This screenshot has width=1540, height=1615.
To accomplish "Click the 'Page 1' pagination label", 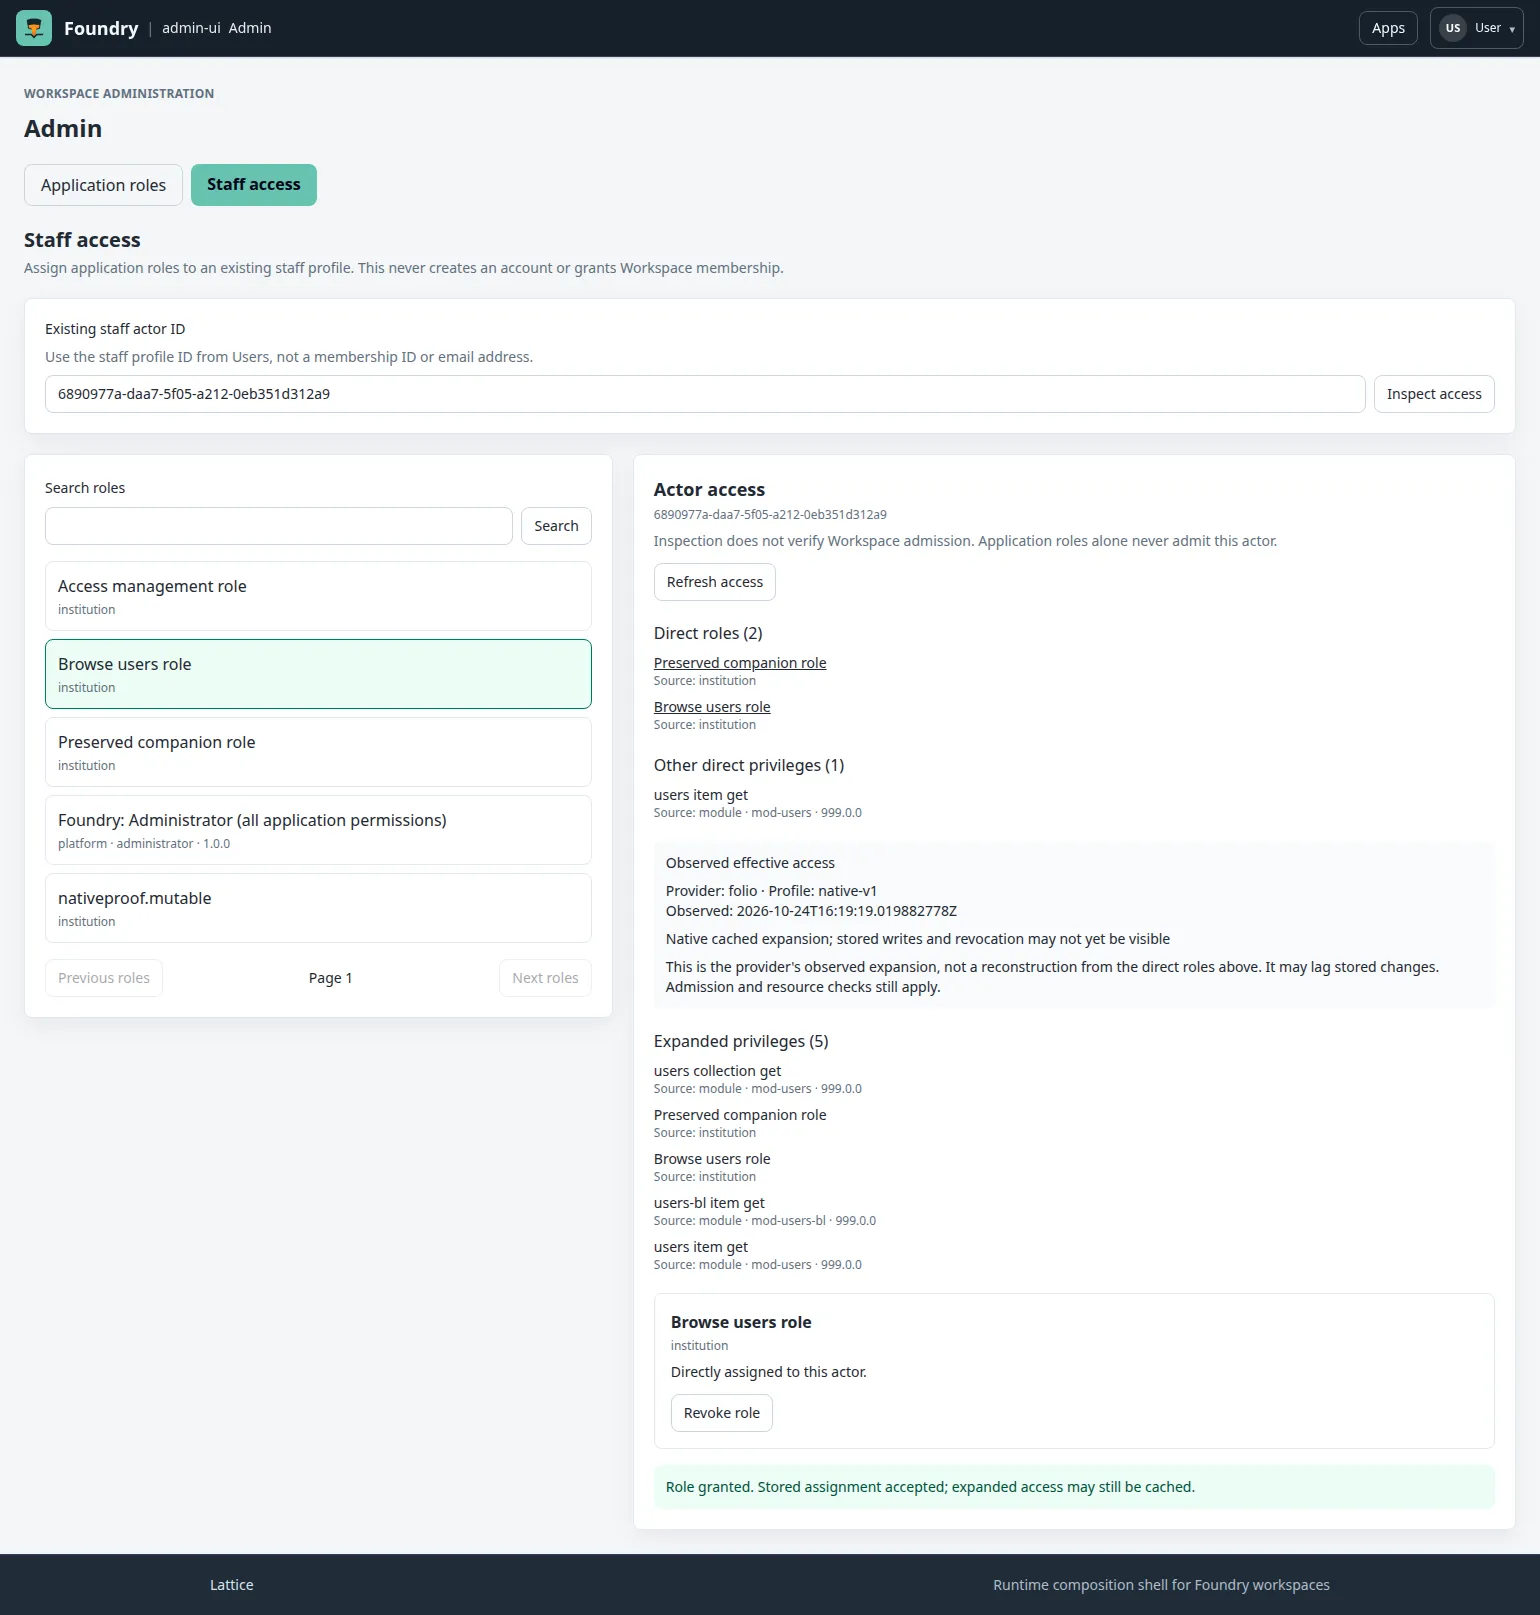I will coord(330,978).
